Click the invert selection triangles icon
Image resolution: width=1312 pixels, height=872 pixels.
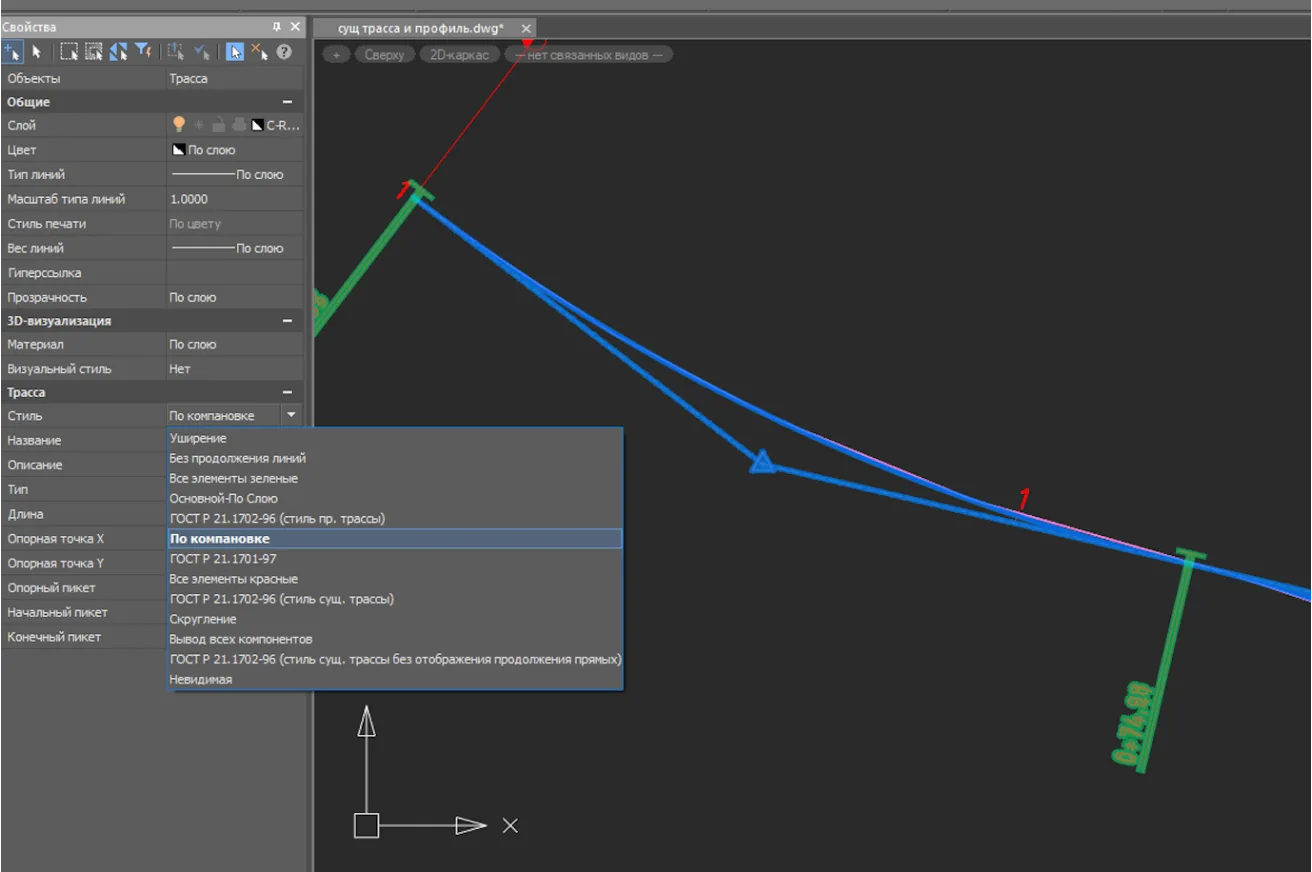[x=118, y=52]
